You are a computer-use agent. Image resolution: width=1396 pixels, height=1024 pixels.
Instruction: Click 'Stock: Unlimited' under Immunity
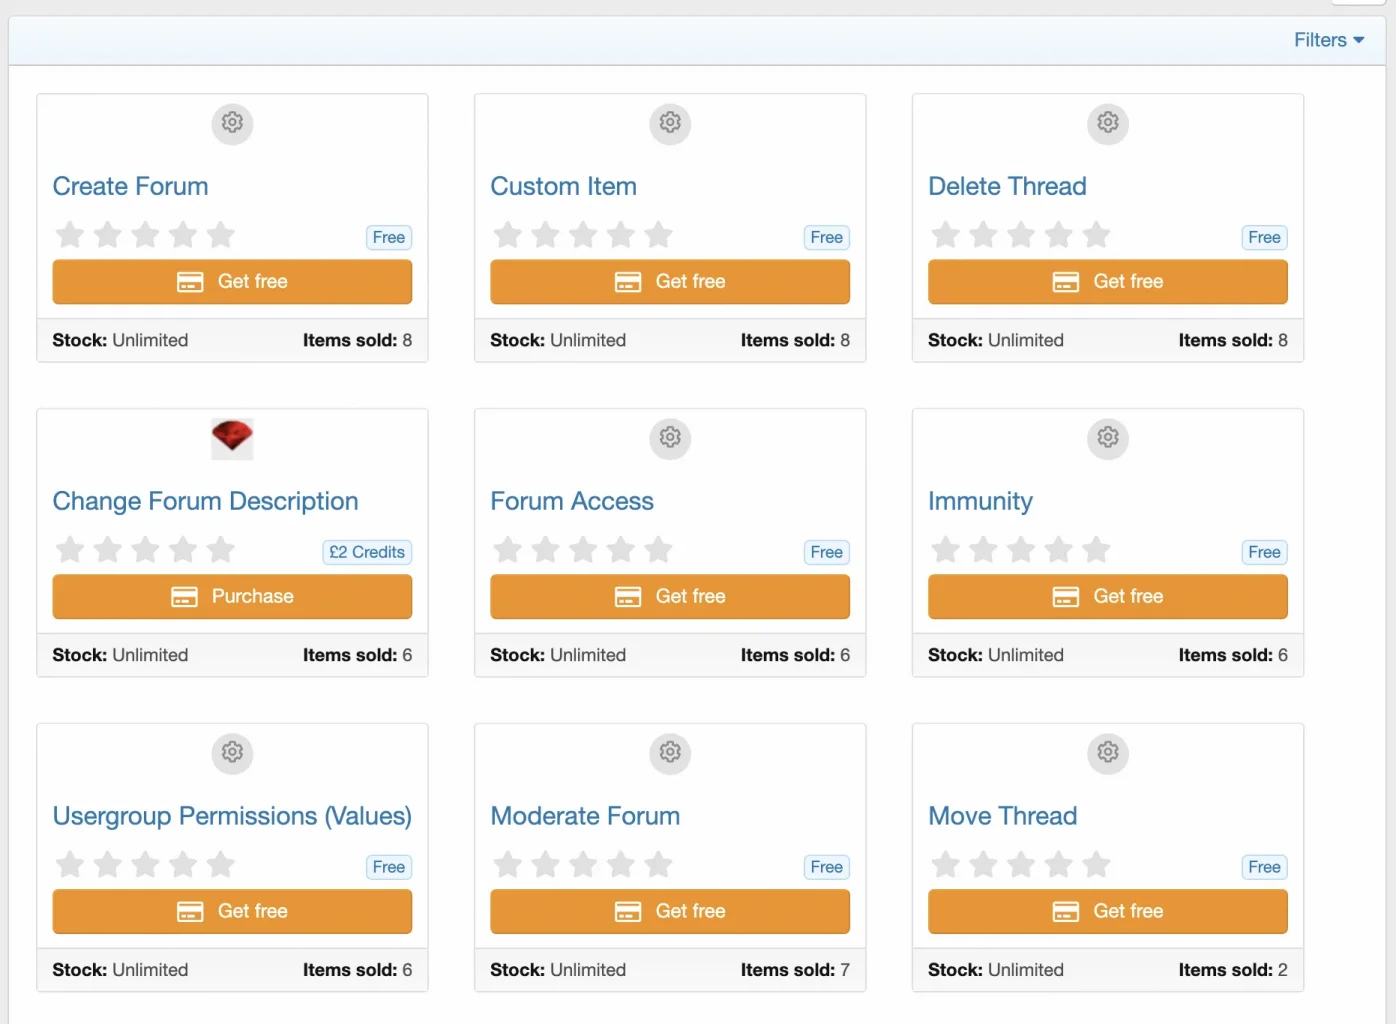(996, 655)
